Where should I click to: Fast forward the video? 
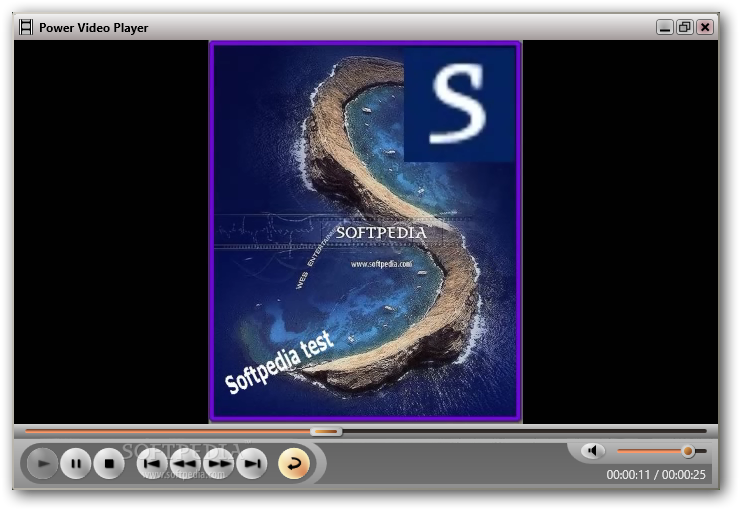coord(219,463)
